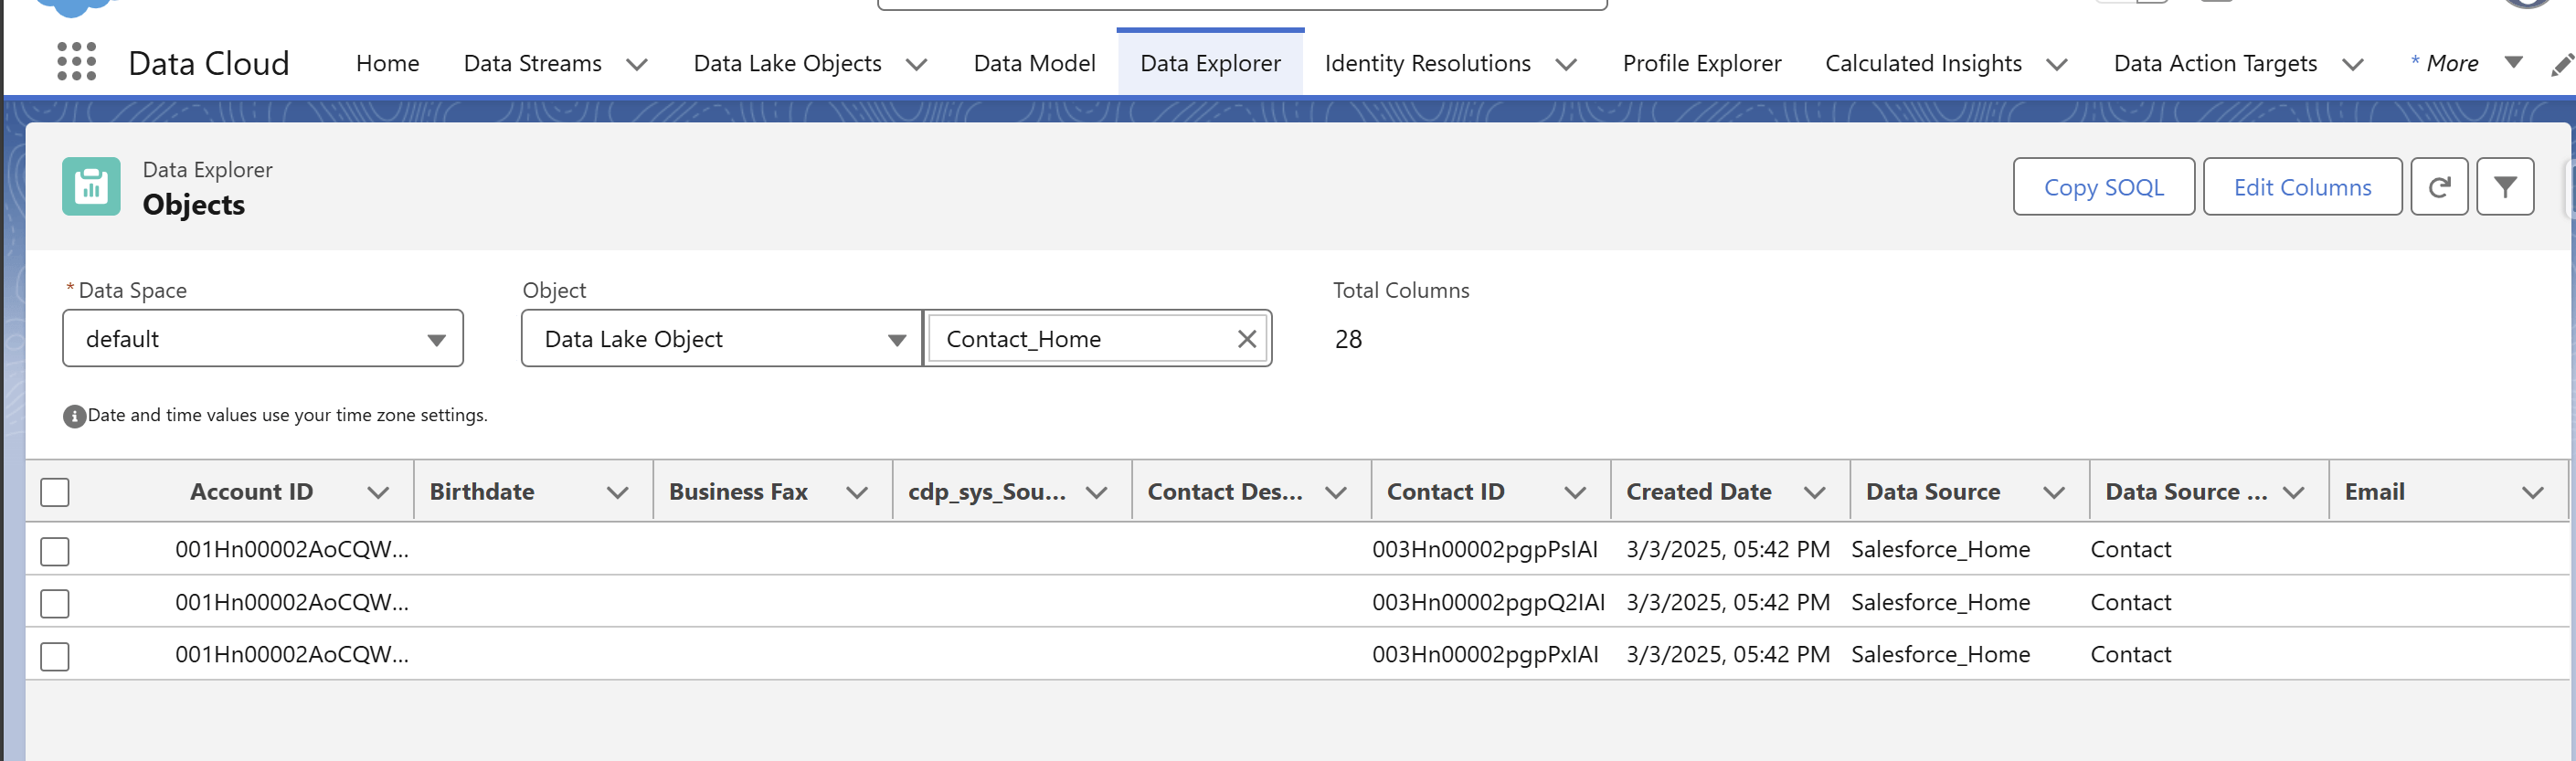
Task: Open Email column menu chevron
Action: [2533, 492]
